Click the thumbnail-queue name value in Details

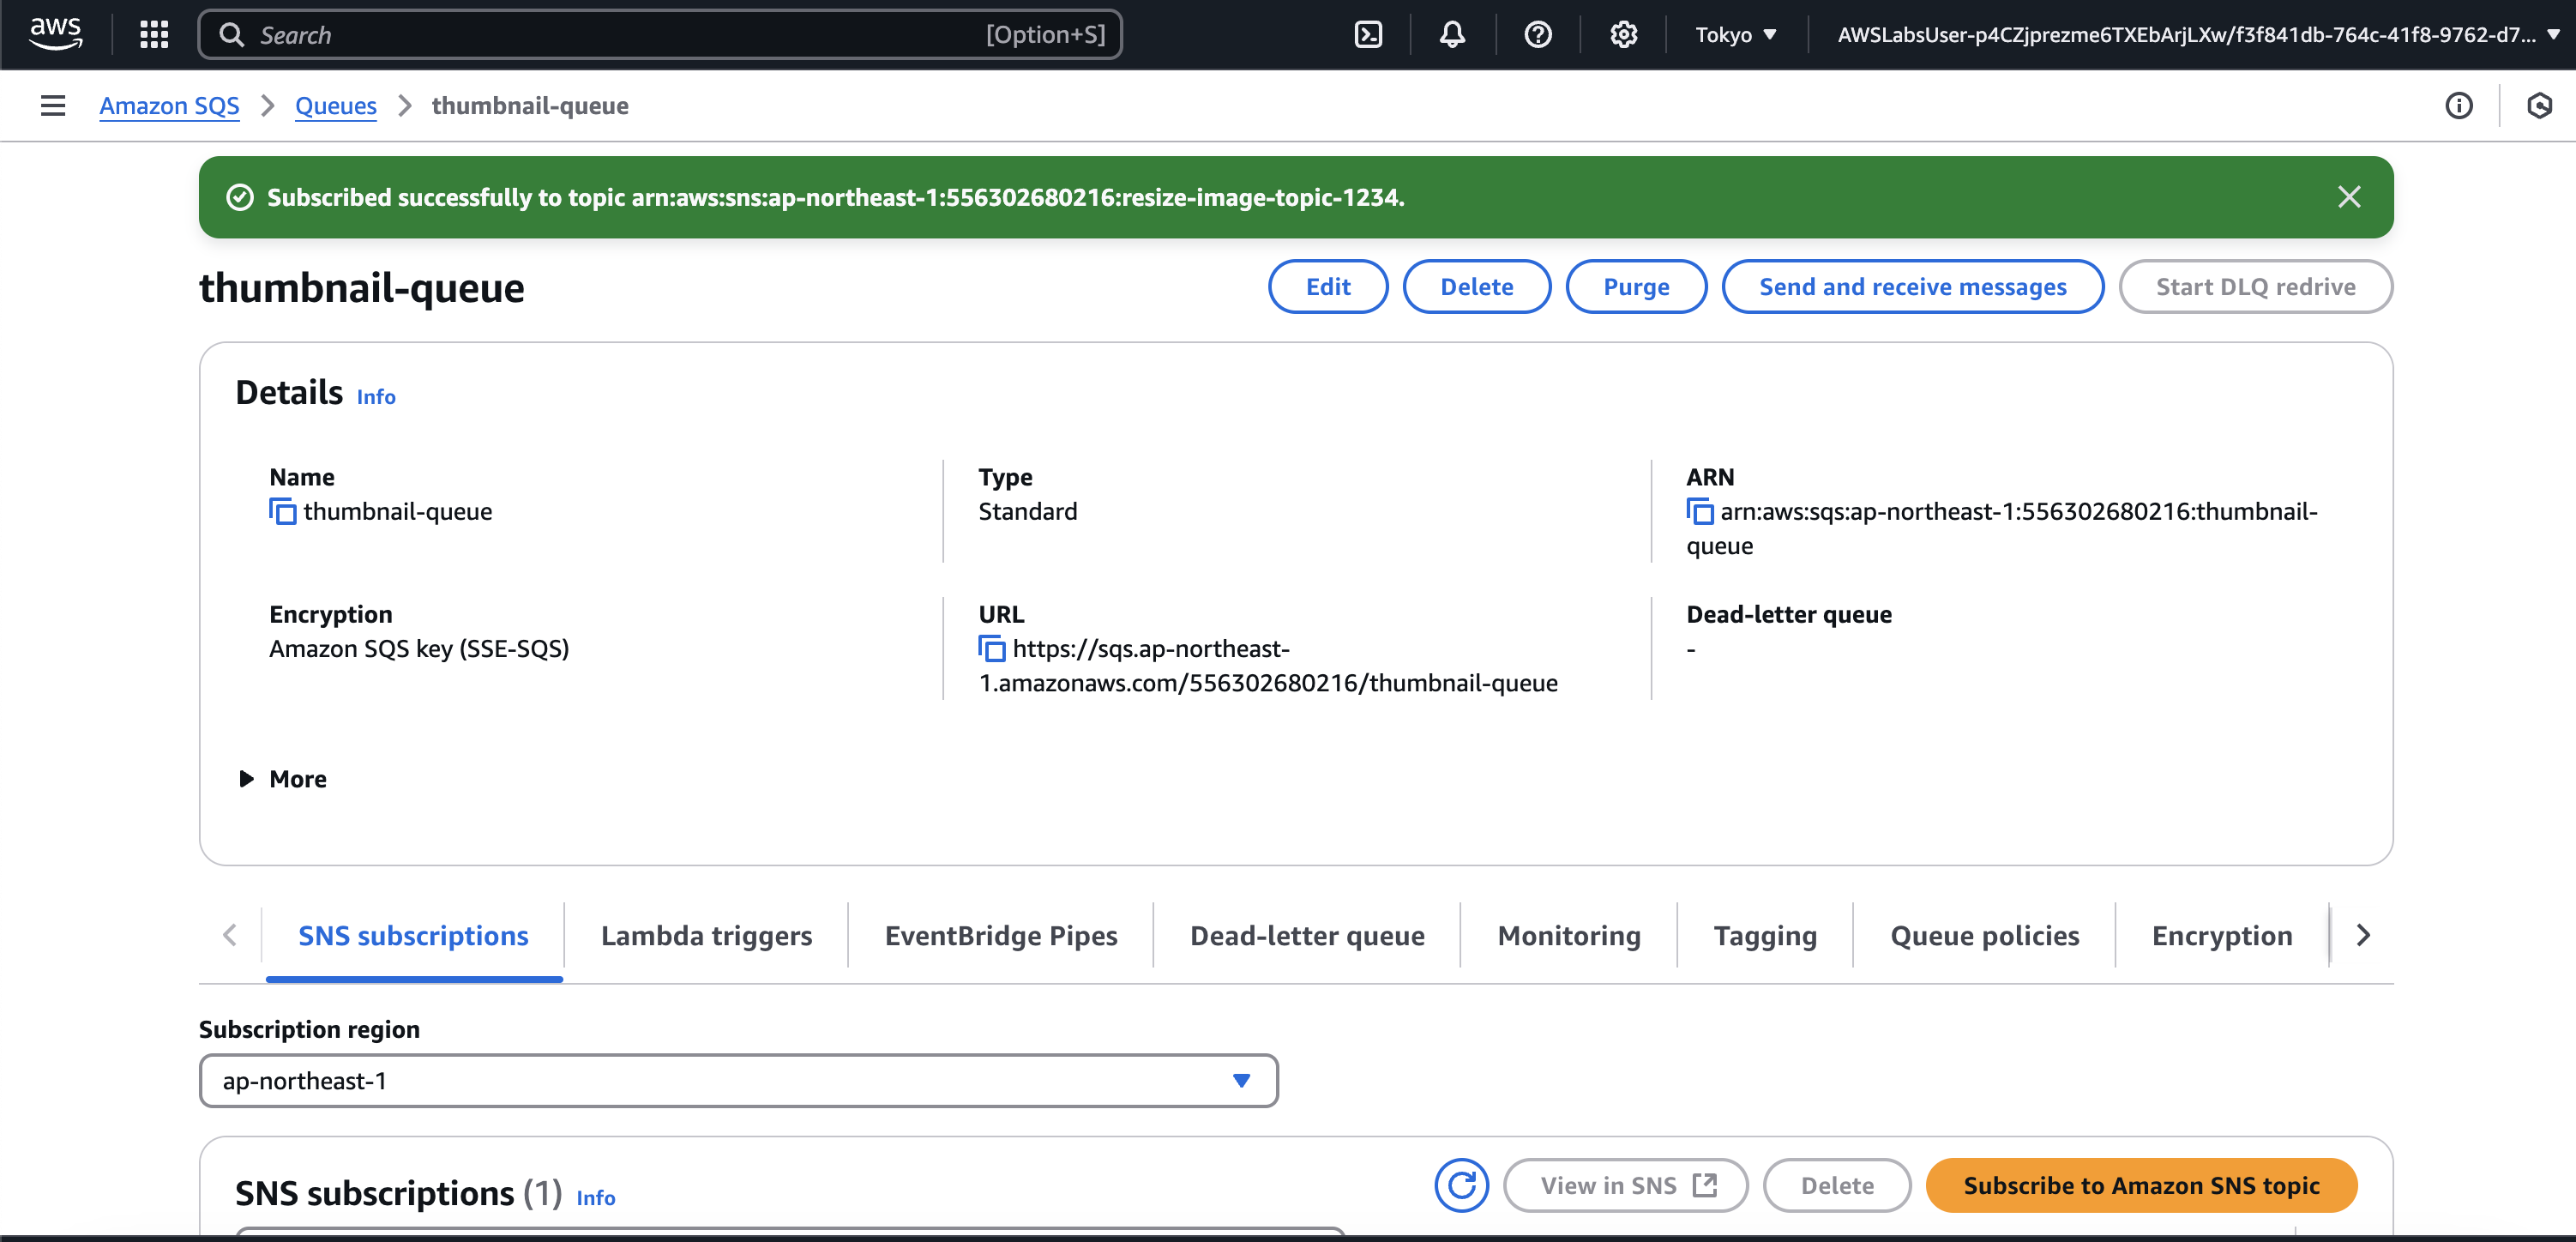[398, 512]
